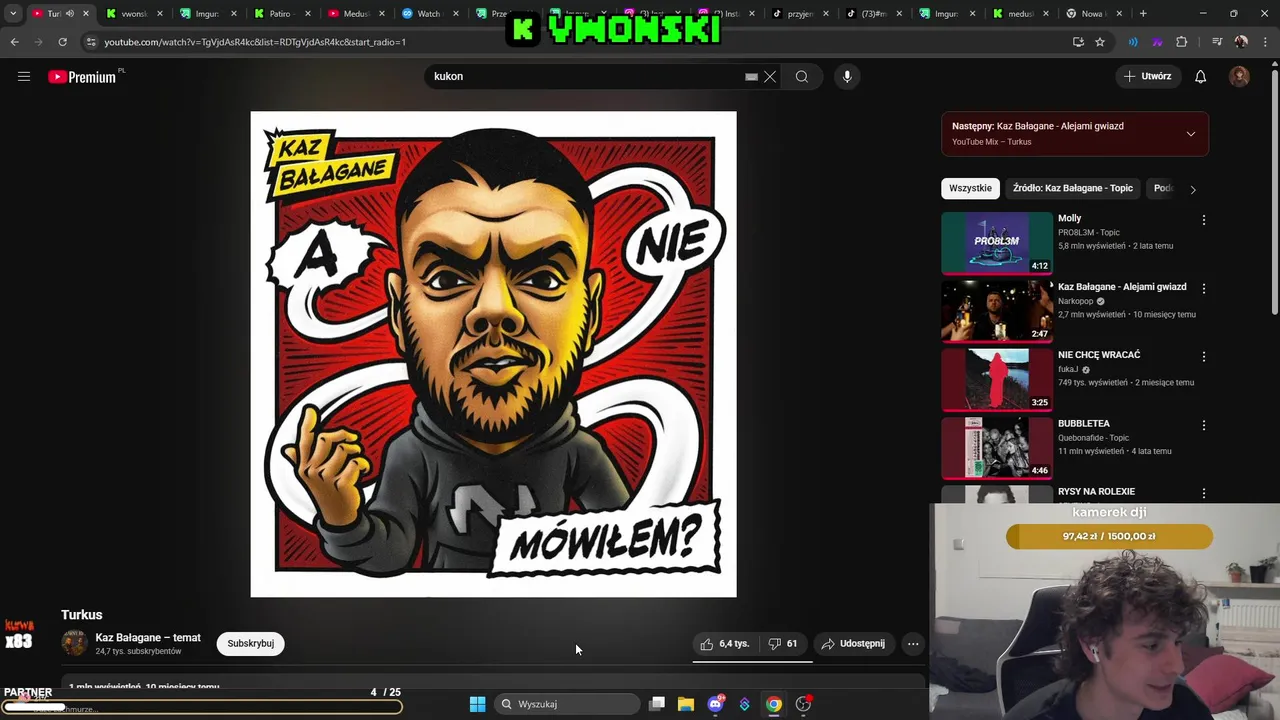Open options menu for RYSY NA ROLEXIE
The width and height of the screenshot is (1280, 720).
1204,493
